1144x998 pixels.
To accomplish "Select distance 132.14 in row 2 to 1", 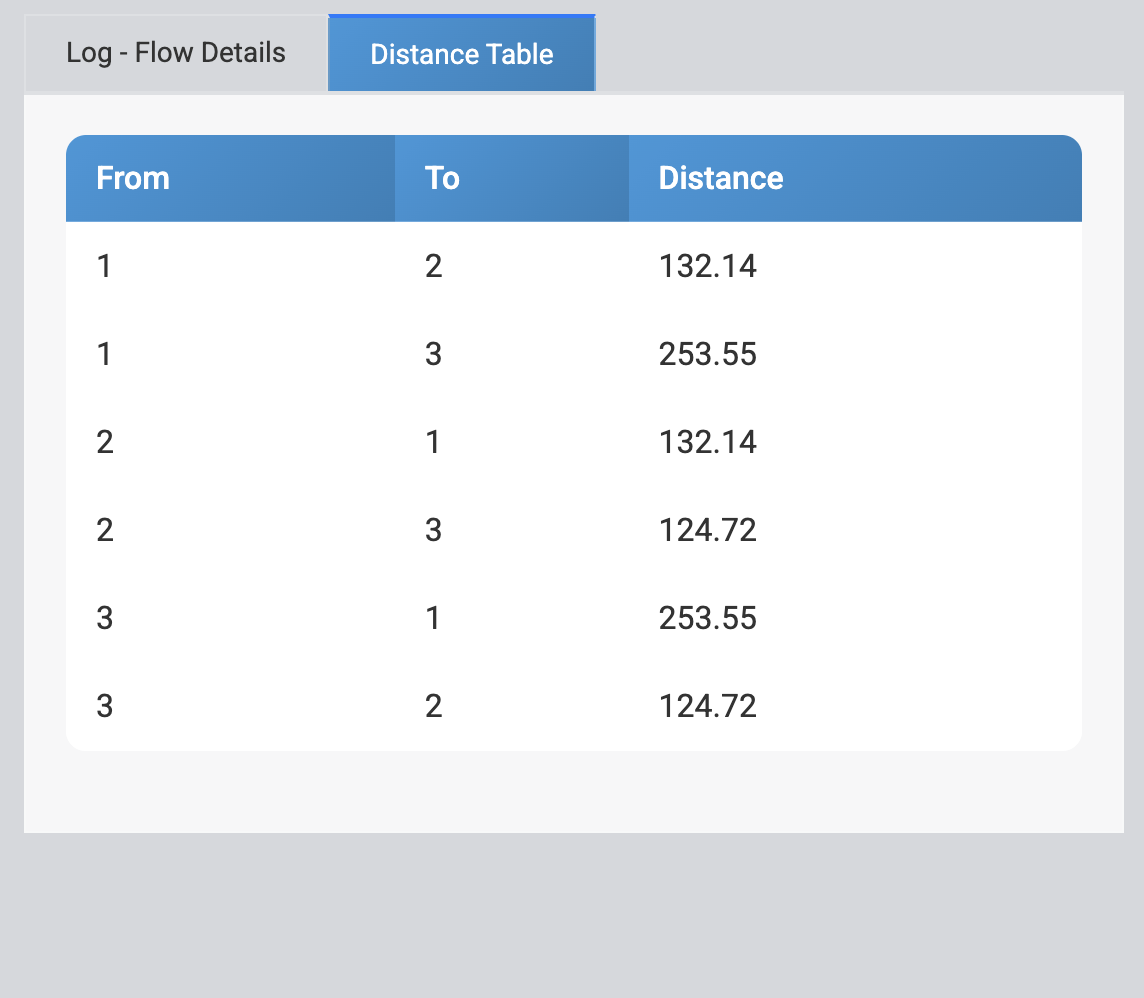I will point(708,442).
